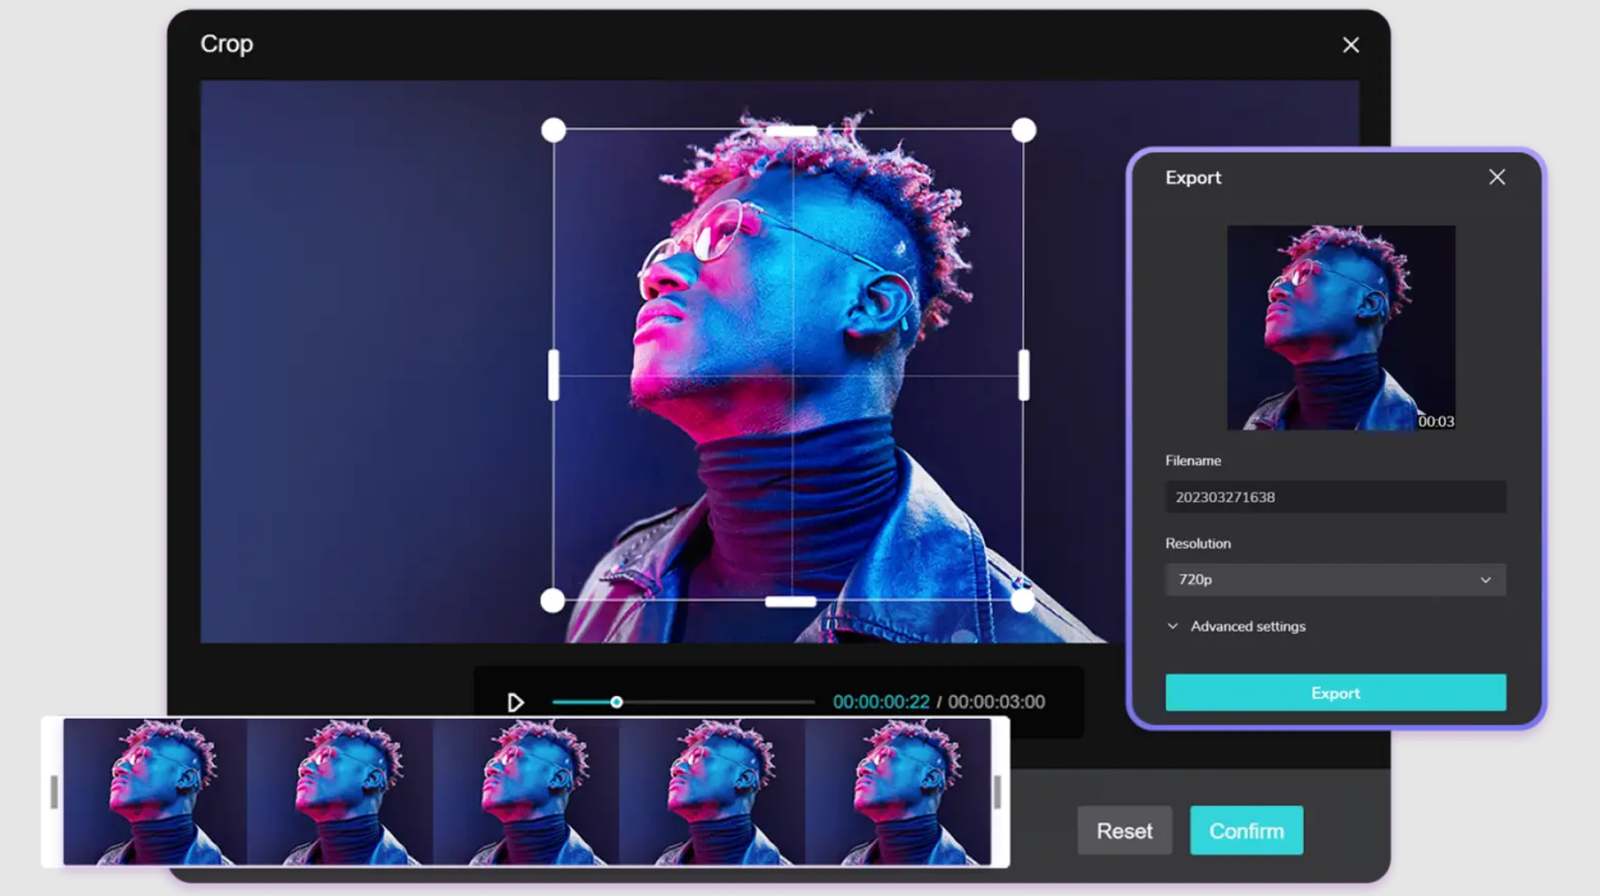Expand Advanced settings section

coord(1236,627)
